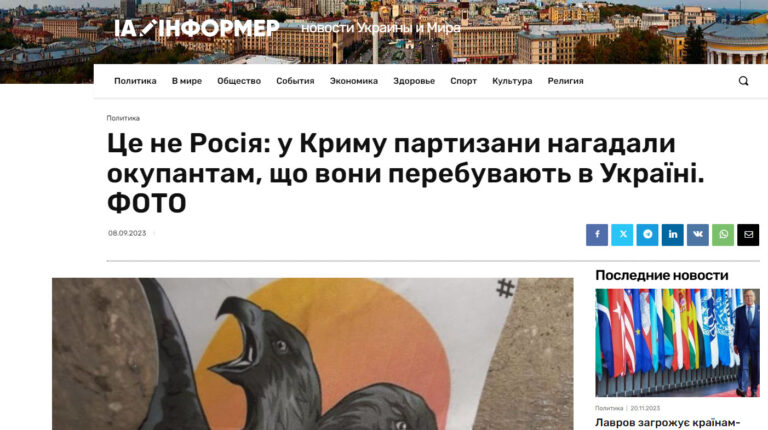Open the Здоровье section
The height and width of the screenshot is (430, 768).
[x=414, y=81]
